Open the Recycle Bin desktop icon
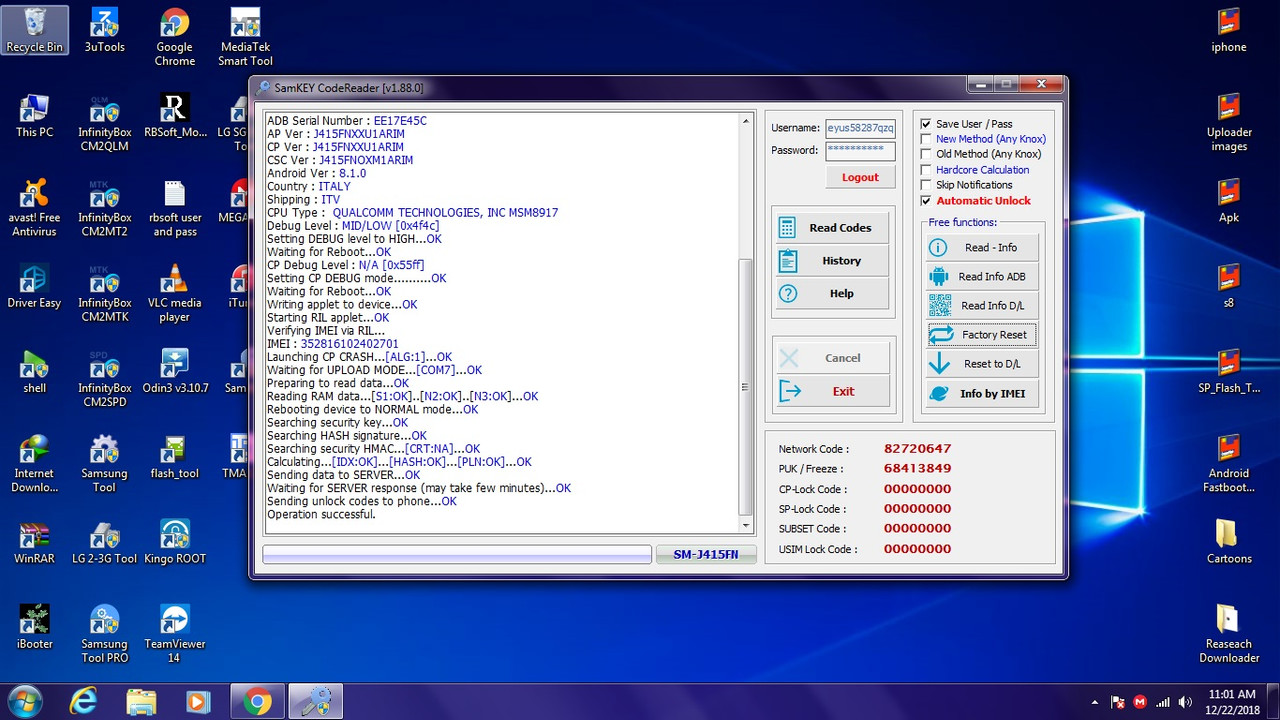 [x=35, y=31]
